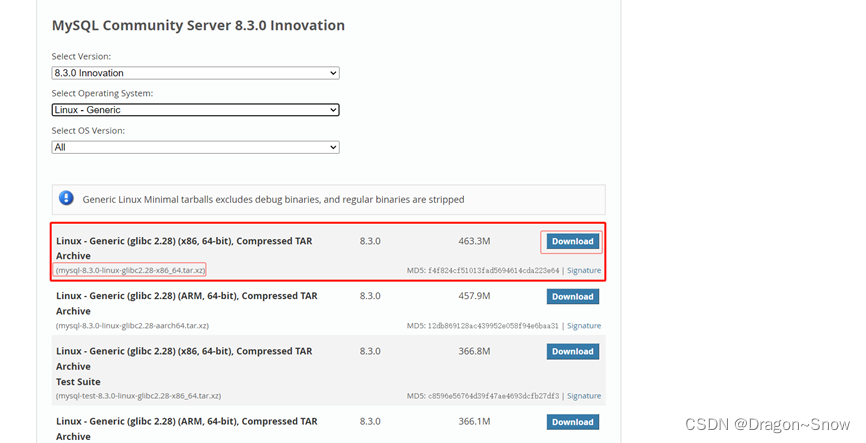Select the MD5 hash starting with f4f824cf
Screen dimensions: 866x443
coord(493,271)
